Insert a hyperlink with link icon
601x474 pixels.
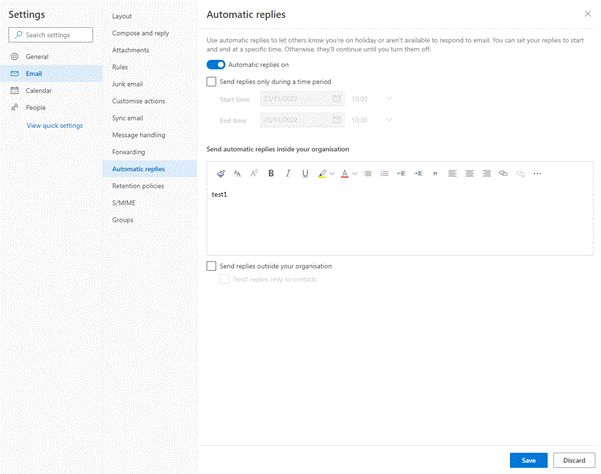tap(503, 173)
